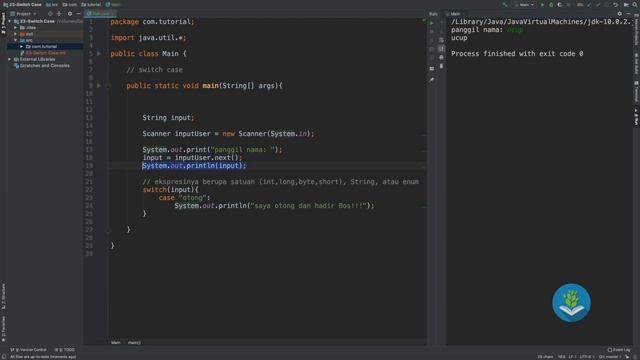This screenshot has height=360, width=640.
Task: Click the highlighted println(input) line in the editor
Action: [194, 166]
